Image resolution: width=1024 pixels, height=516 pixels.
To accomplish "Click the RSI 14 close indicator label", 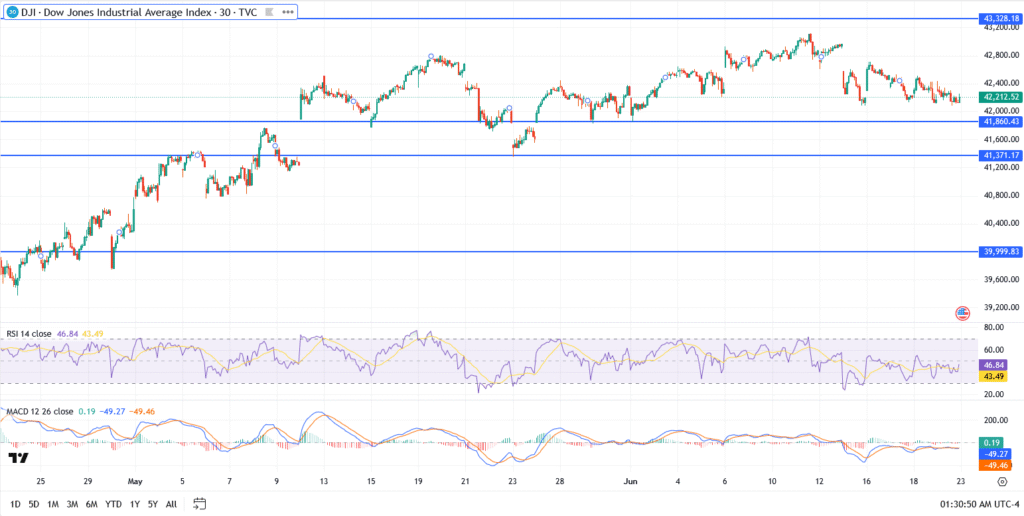I will [x=27, y=333].
